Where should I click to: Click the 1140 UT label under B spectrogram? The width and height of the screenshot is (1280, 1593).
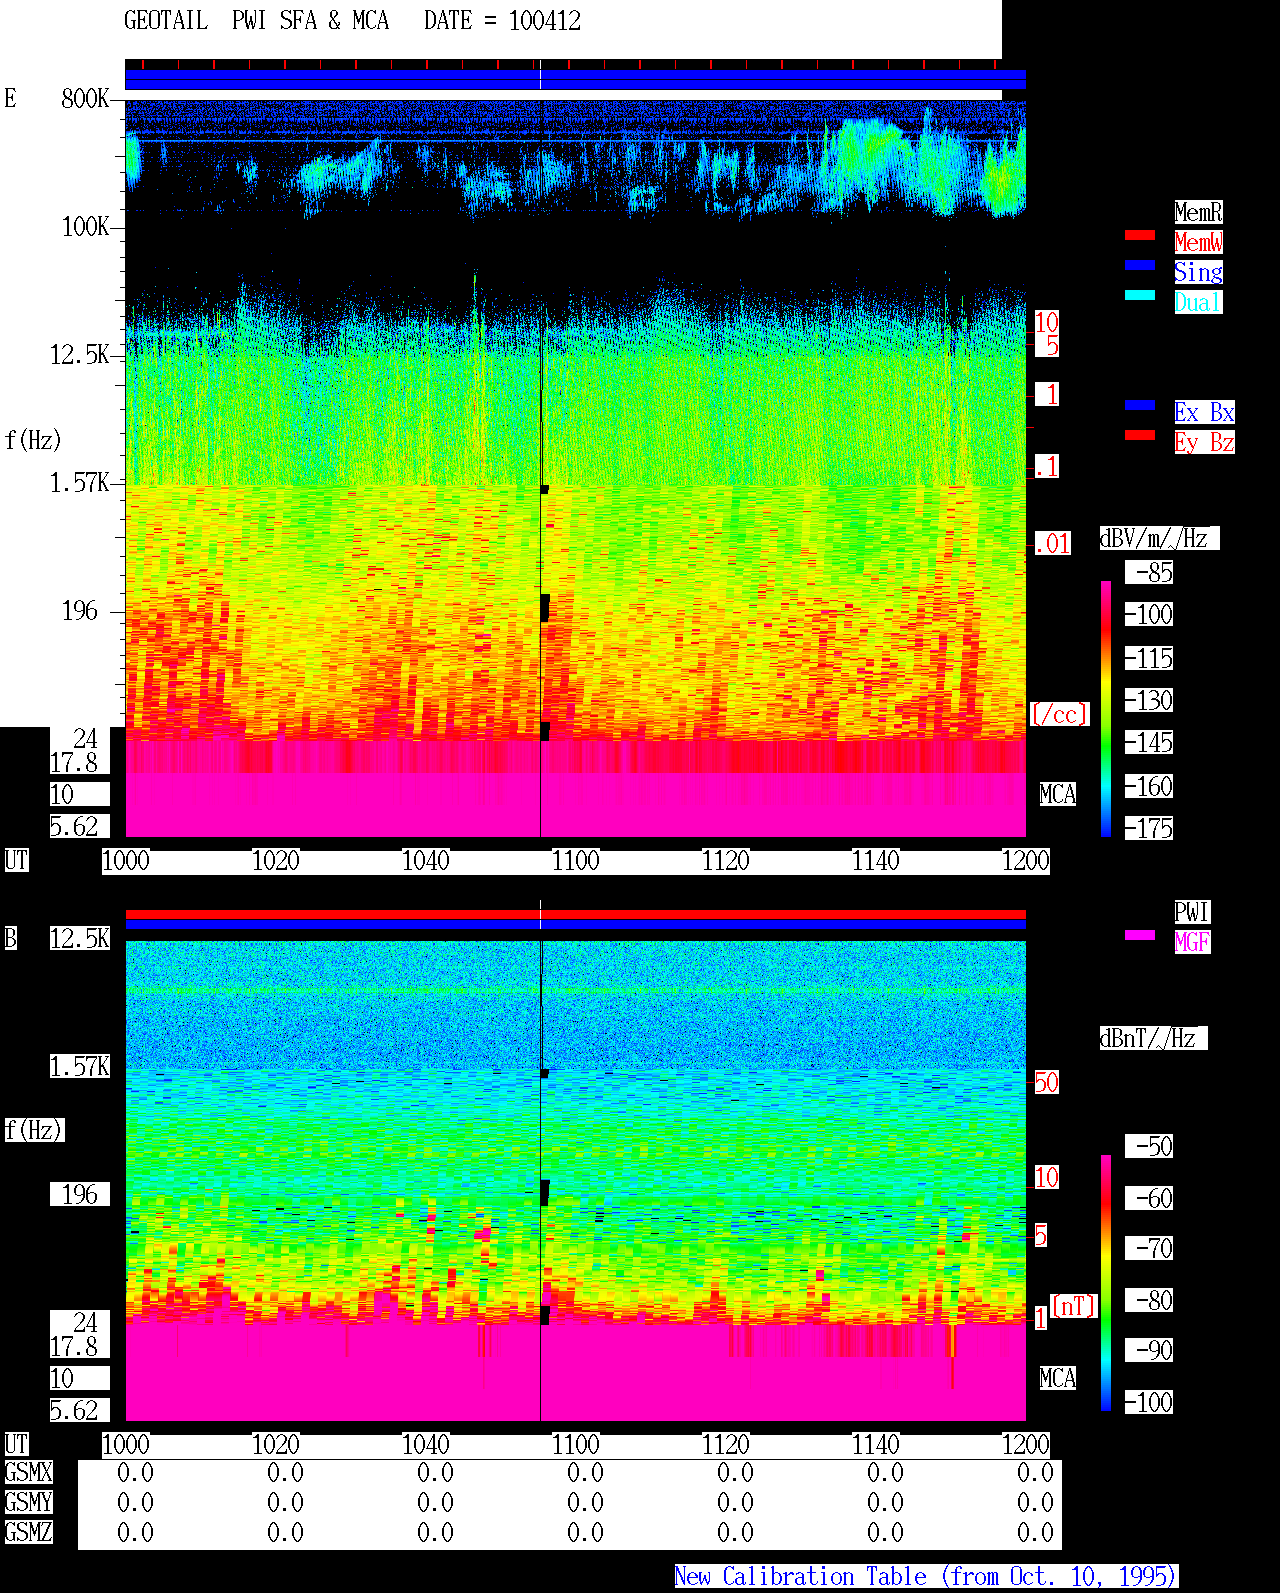click(875, 1445)
